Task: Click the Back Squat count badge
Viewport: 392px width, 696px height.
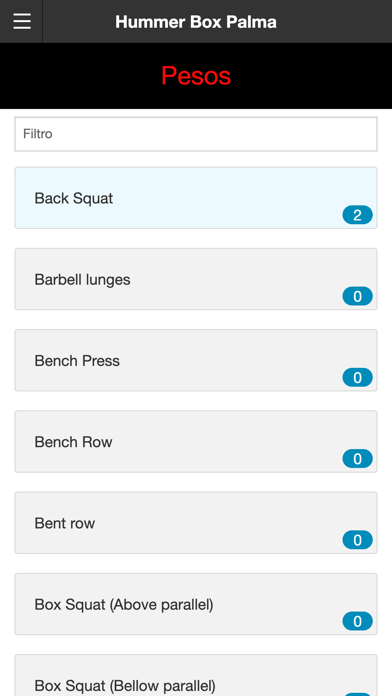Action: point(357,215)
